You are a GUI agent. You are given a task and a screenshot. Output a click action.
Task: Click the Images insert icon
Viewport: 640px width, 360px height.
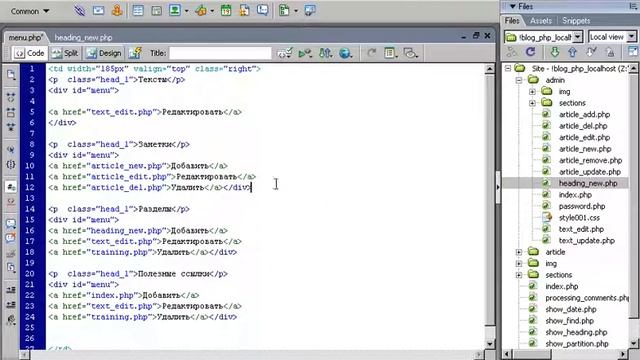(x=175, y=11)
